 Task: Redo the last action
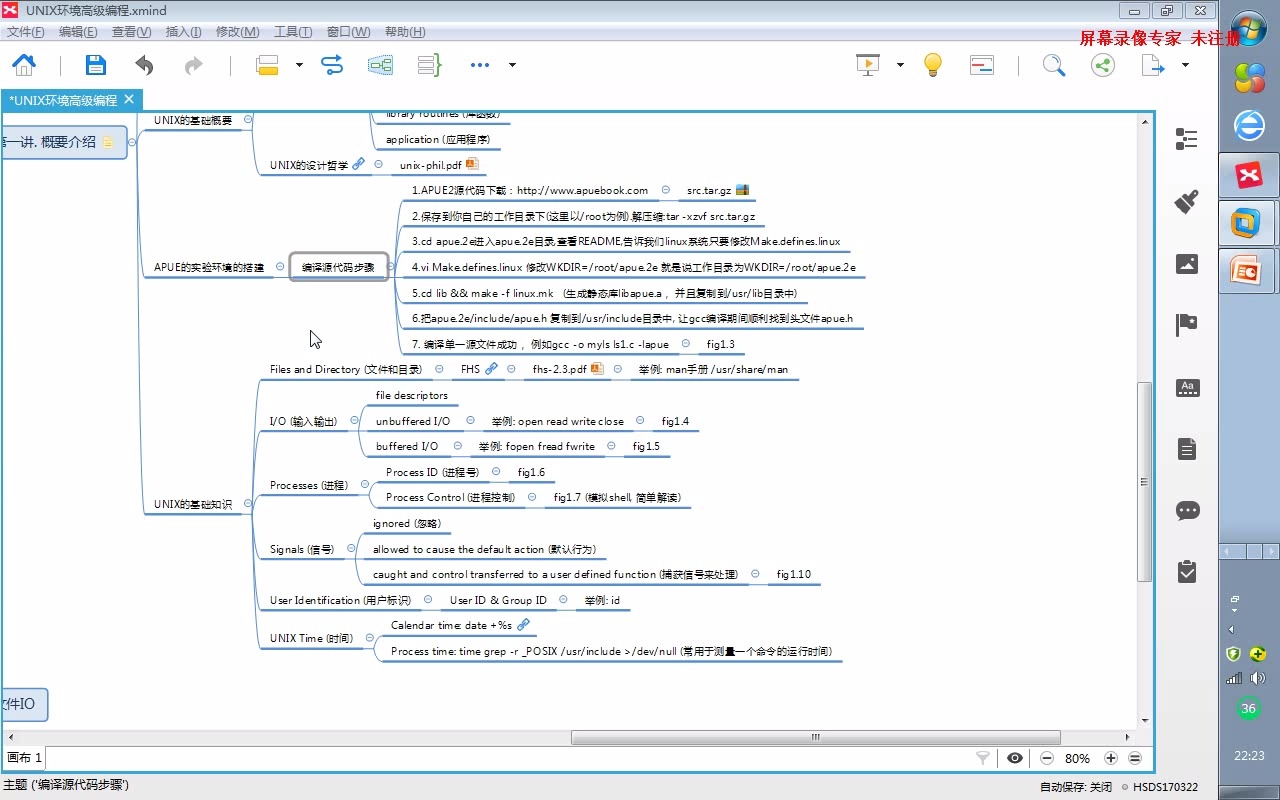pos(193,65)
